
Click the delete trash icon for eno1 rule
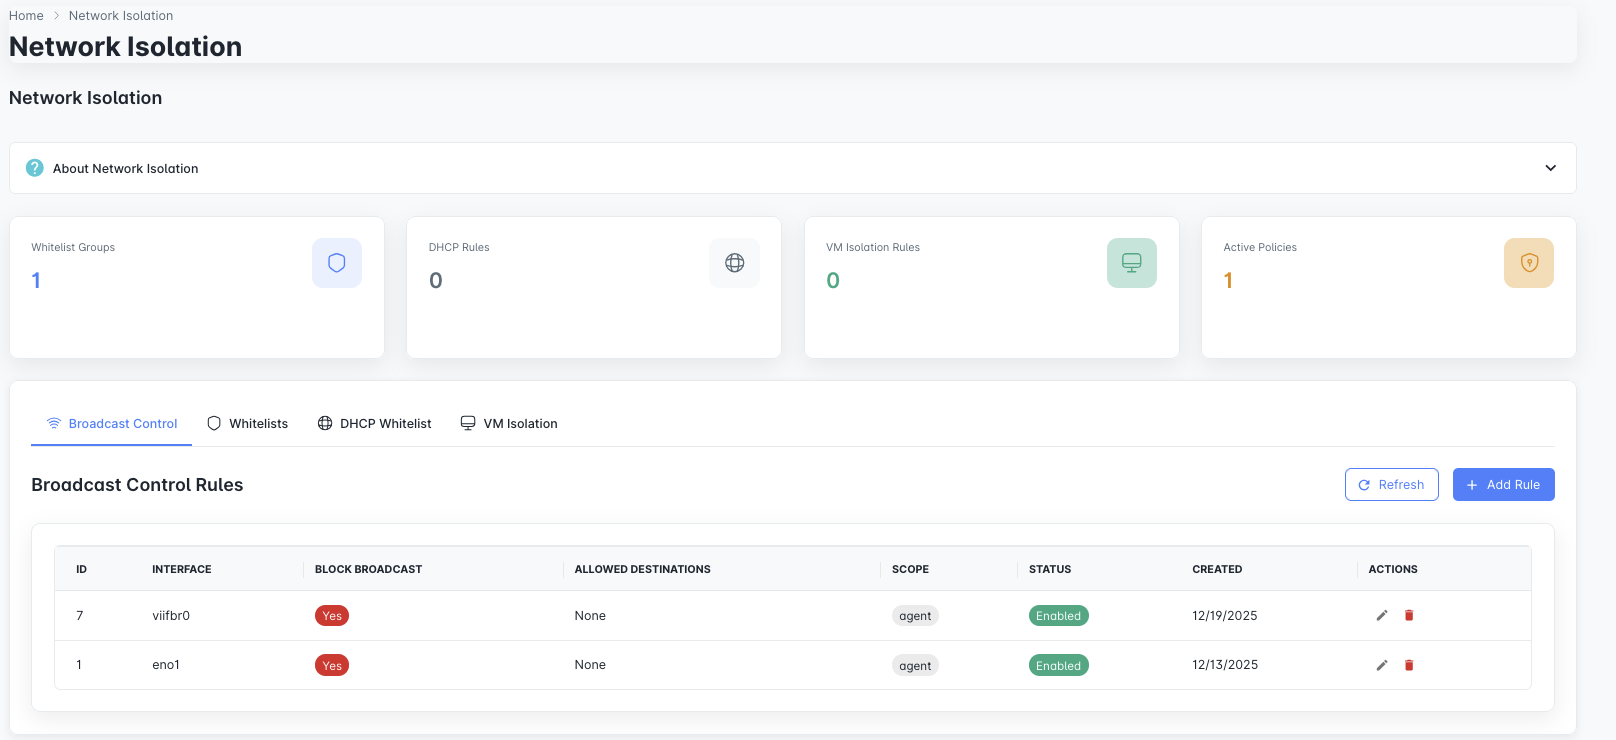point(1409,666)
